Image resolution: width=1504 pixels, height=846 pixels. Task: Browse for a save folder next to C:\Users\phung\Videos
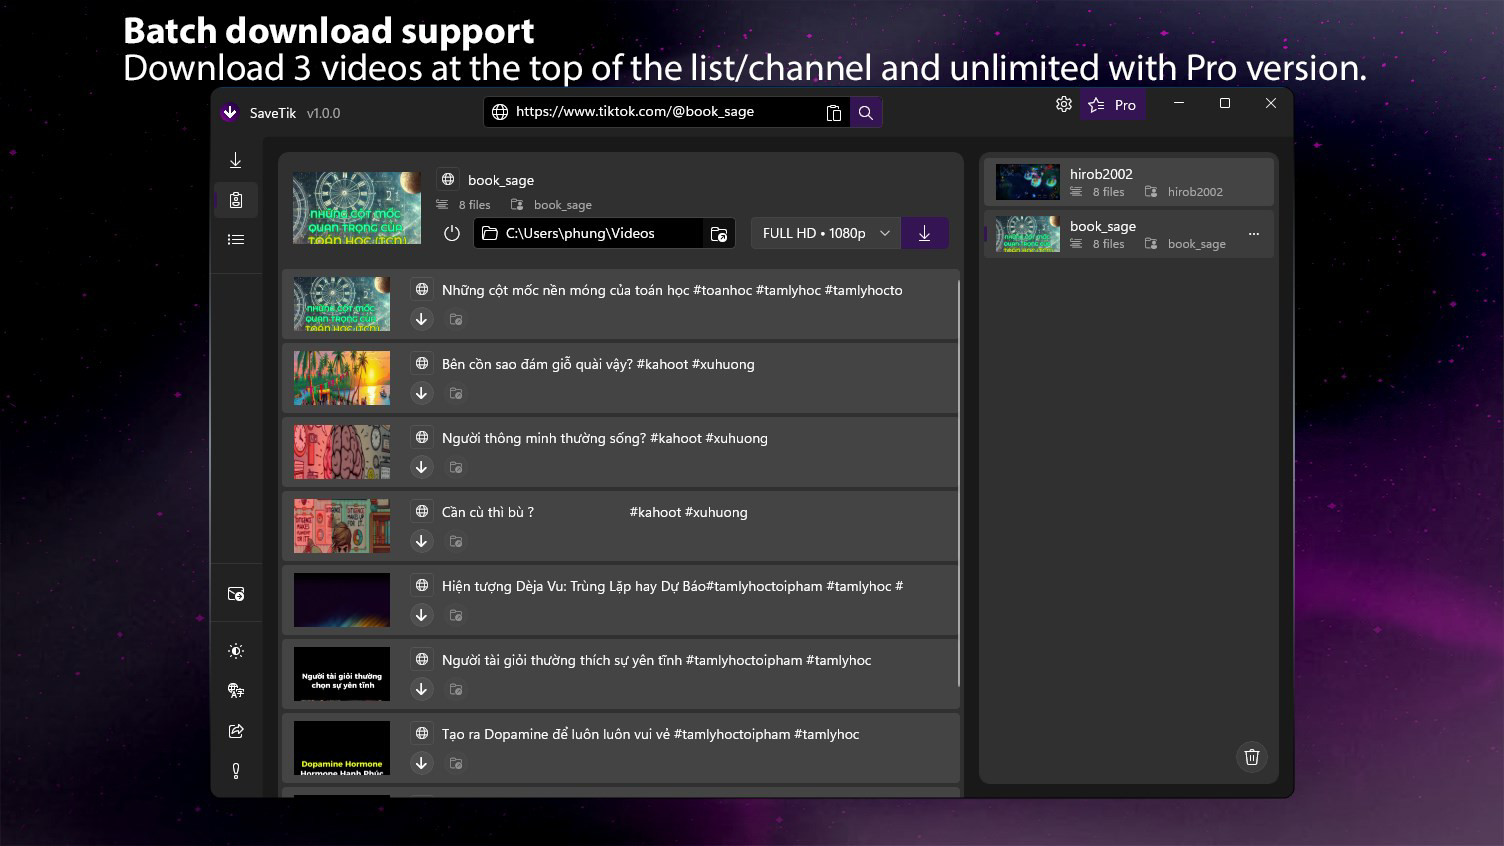[719, 234]
